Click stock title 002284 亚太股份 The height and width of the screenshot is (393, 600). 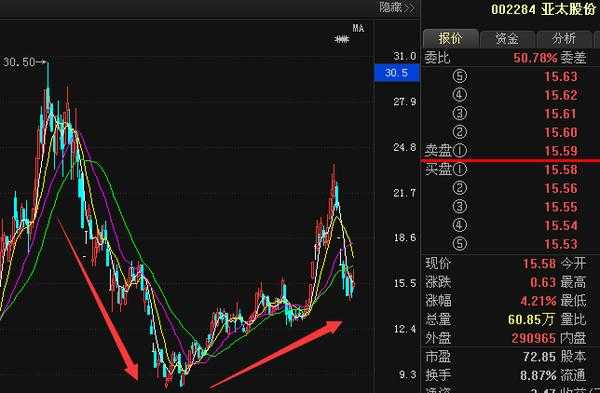pyautogui.click(x=543, y=9)
